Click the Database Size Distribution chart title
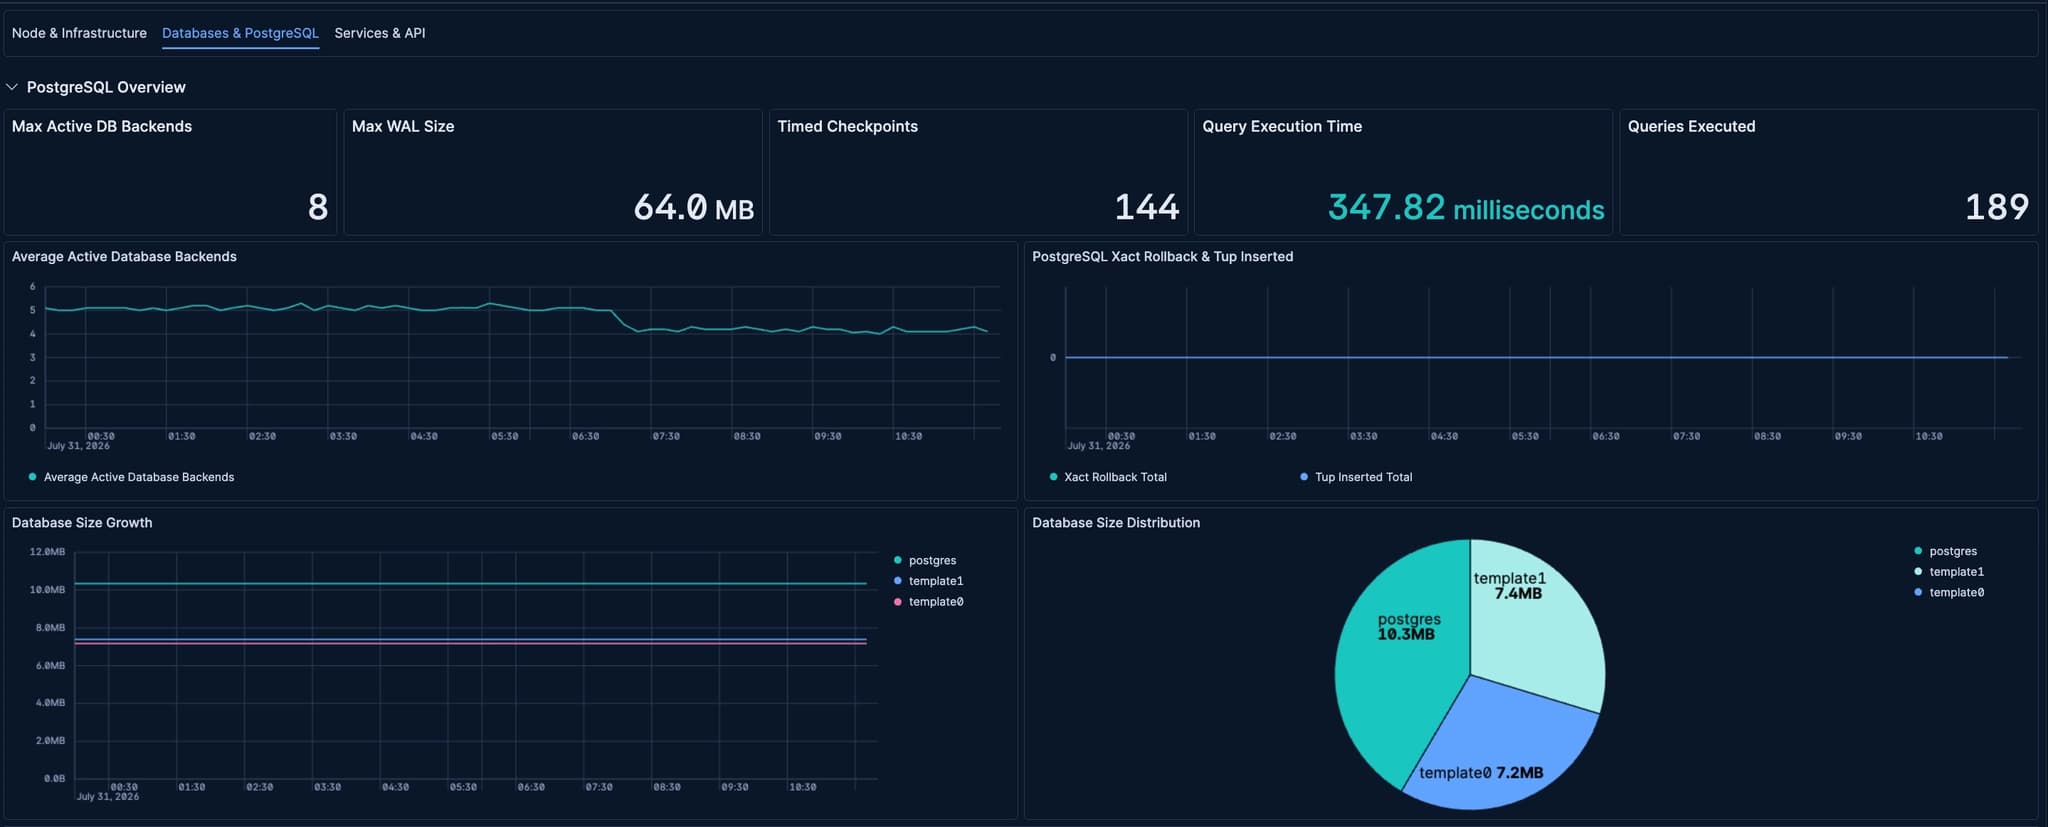 click(x=1116, y=523)
